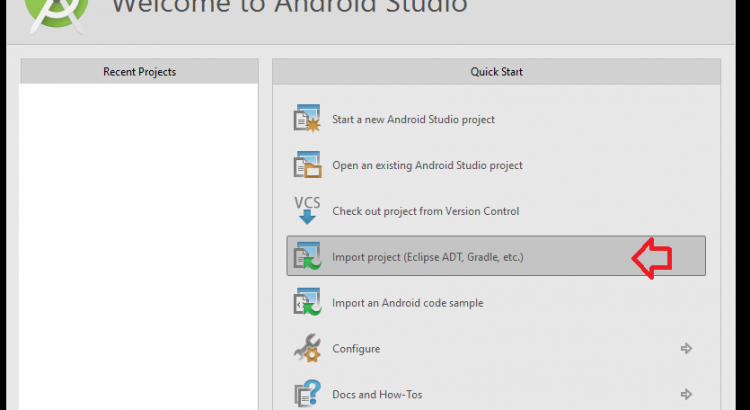Screen dimensions: 750x410
Task: Select 'Start a new Android Studio project' text
Action: (x=413, y=119)
